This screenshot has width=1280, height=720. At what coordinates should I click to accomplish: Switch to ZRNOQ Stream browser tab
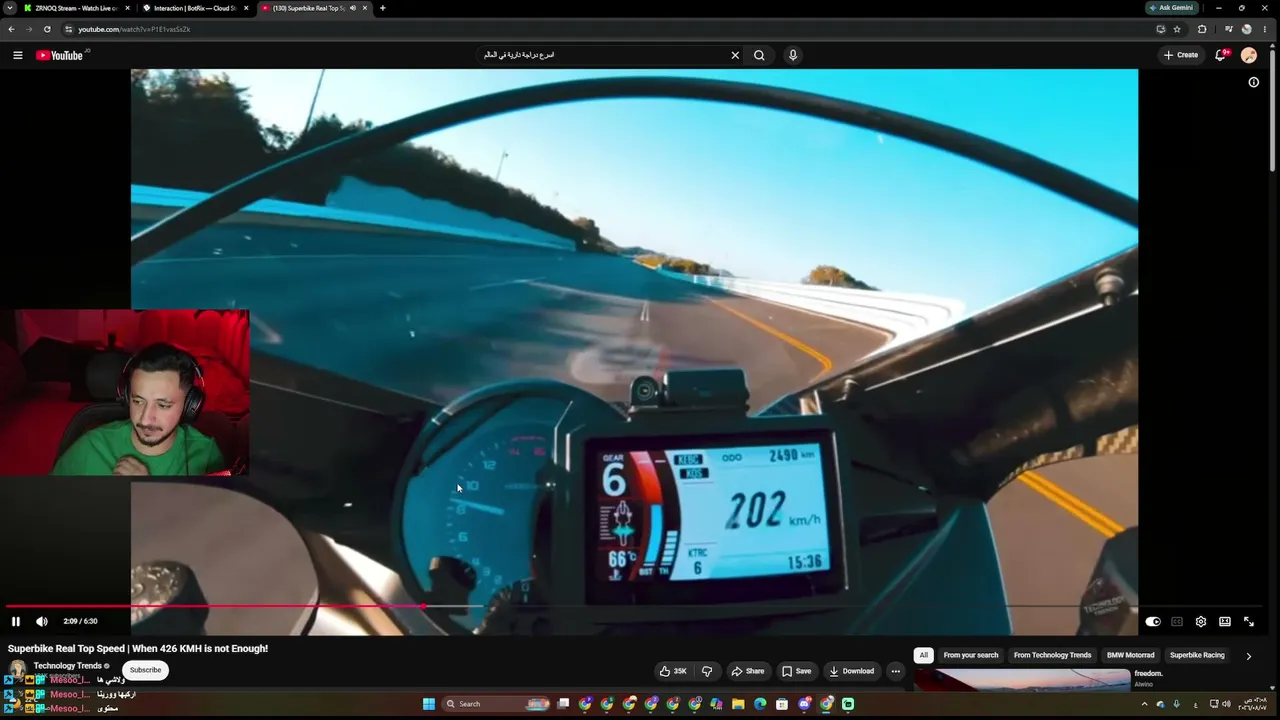point(77,8)
